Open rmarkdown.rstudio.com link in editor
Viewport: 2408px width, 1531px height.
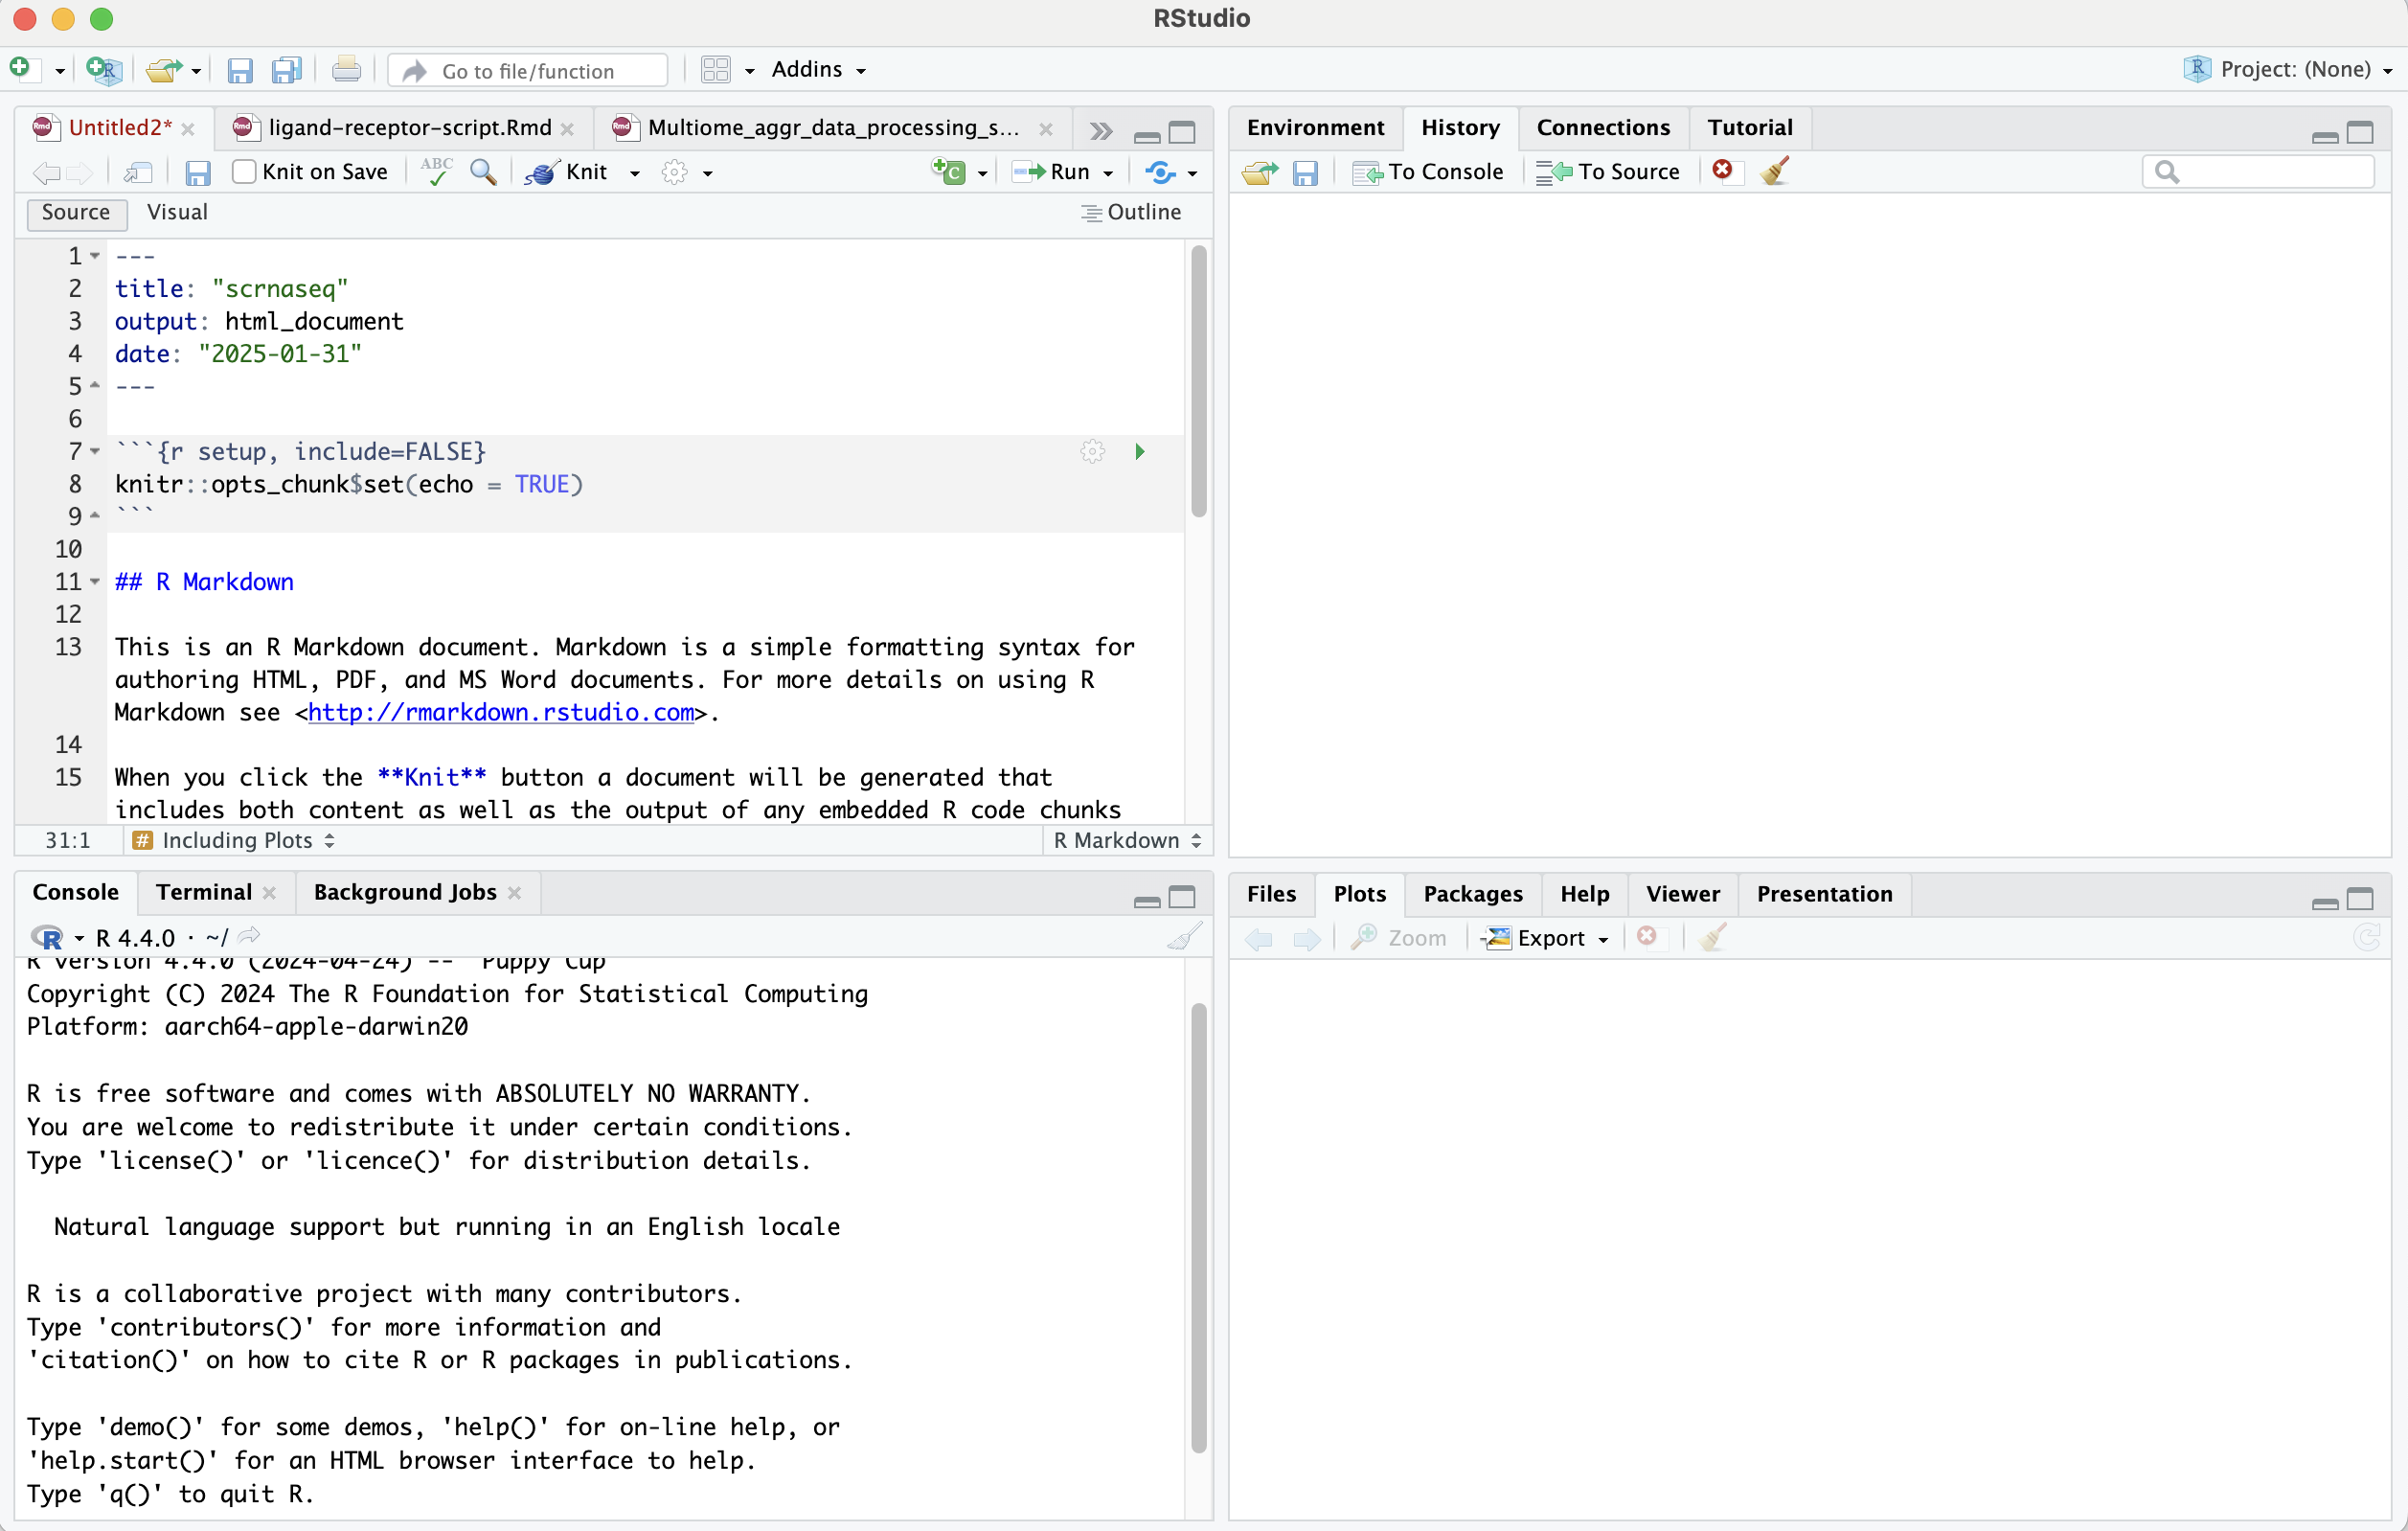pyautogui.click(x=501, y=712)
